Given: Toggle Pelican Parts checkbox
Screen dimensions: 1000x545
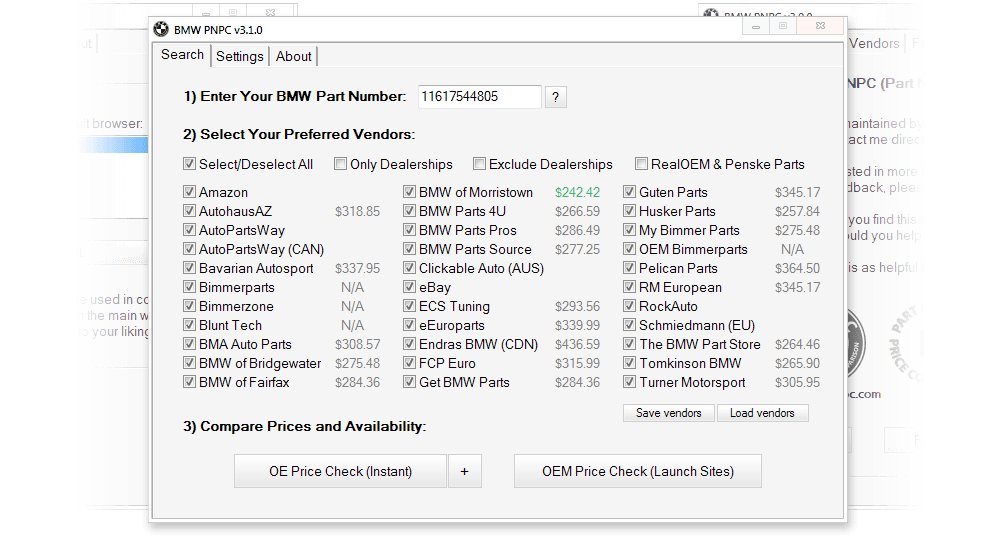Looking at the screenshot, I should pyautogui.click(x=629, y=268).
